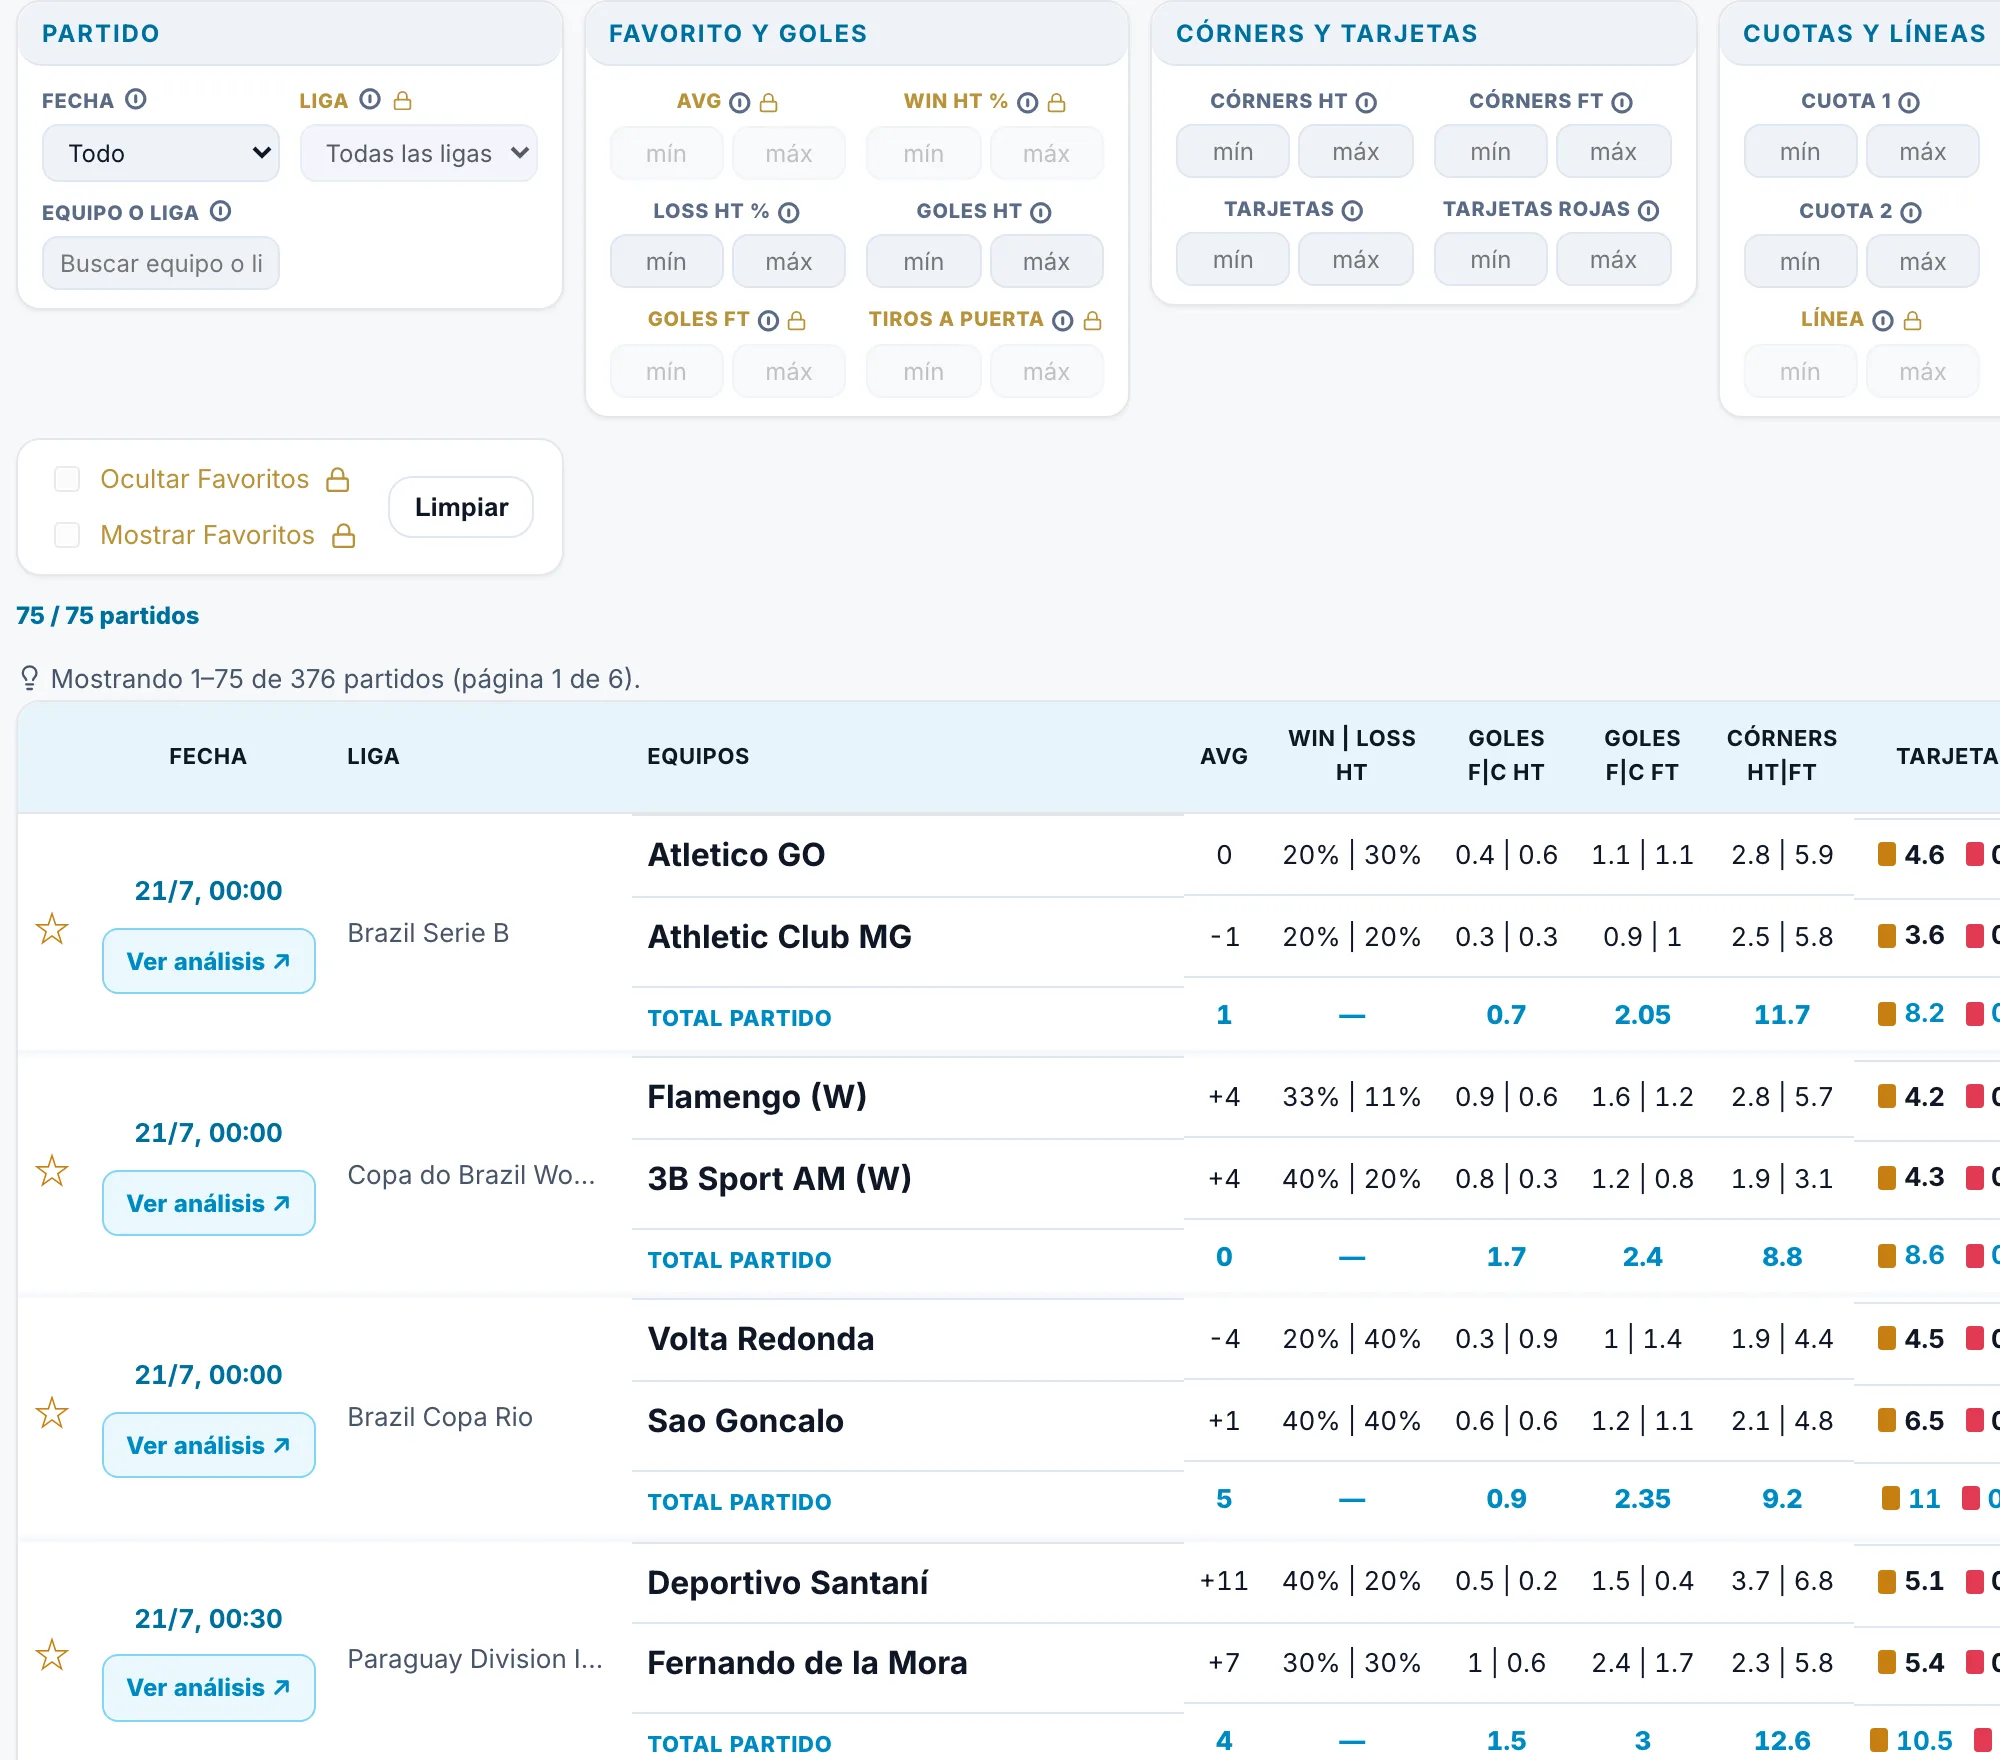The width and height of the screenshot is (2000, 1760).
Task: Click info icon next to LOSS HT %
Action: [x=789, y=212]
